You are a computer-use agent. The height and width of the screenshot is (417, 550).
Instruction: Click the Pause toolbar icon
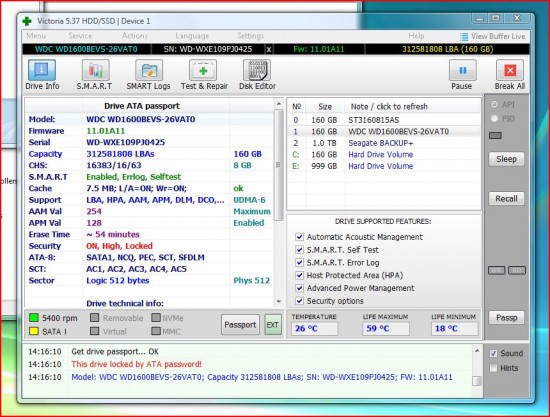[462, 70]
